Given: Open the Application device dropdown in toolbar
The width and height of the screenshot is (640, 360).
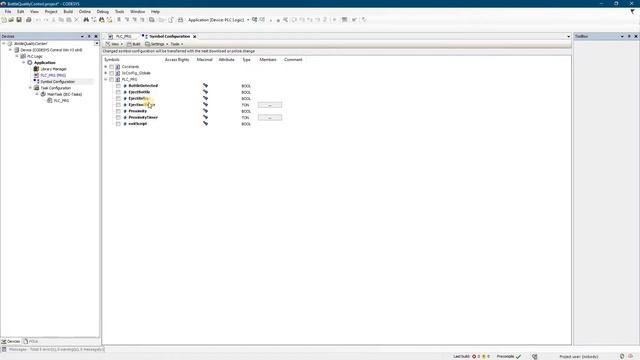Looking at the screenshot, I should pos(248,20).
